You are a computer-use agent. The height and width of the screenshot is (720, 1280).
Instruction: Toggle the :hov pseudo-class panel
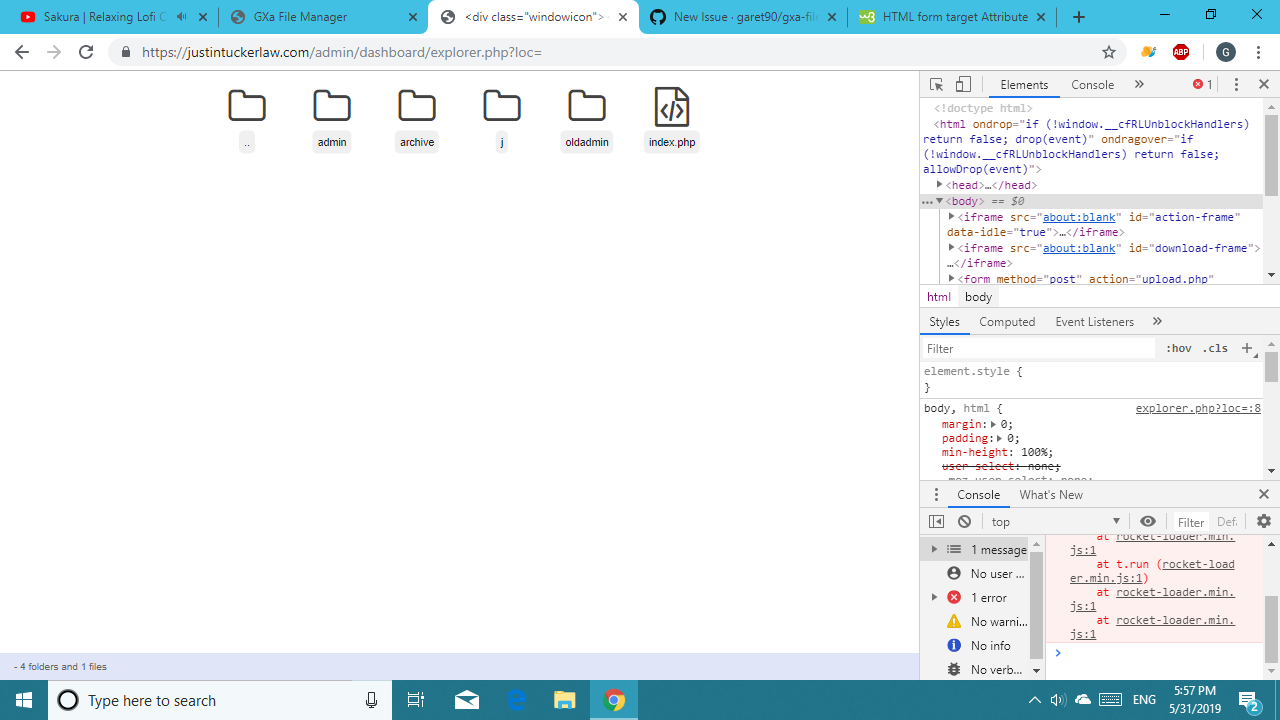point(1179,348)
